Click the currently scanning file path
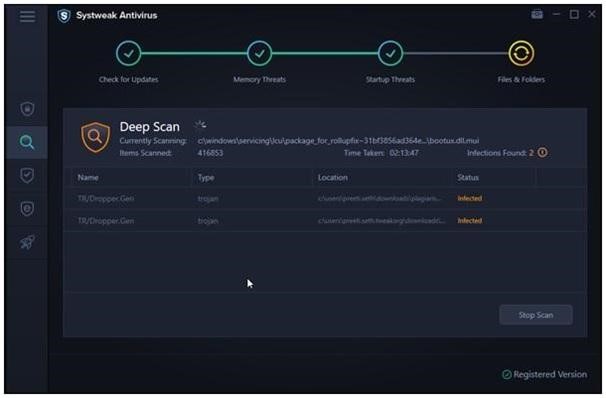 [x=338, y=141]
